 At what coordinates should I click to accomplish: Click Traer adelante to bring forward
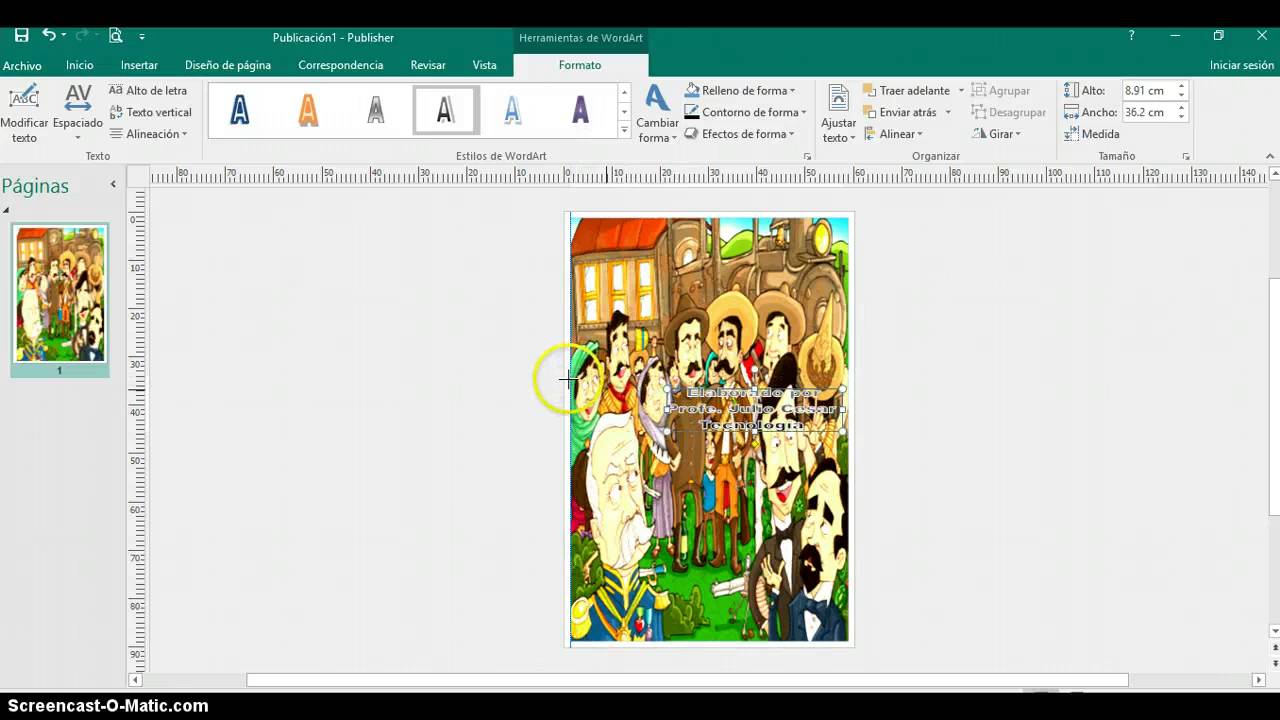click(x=906, y=91)
